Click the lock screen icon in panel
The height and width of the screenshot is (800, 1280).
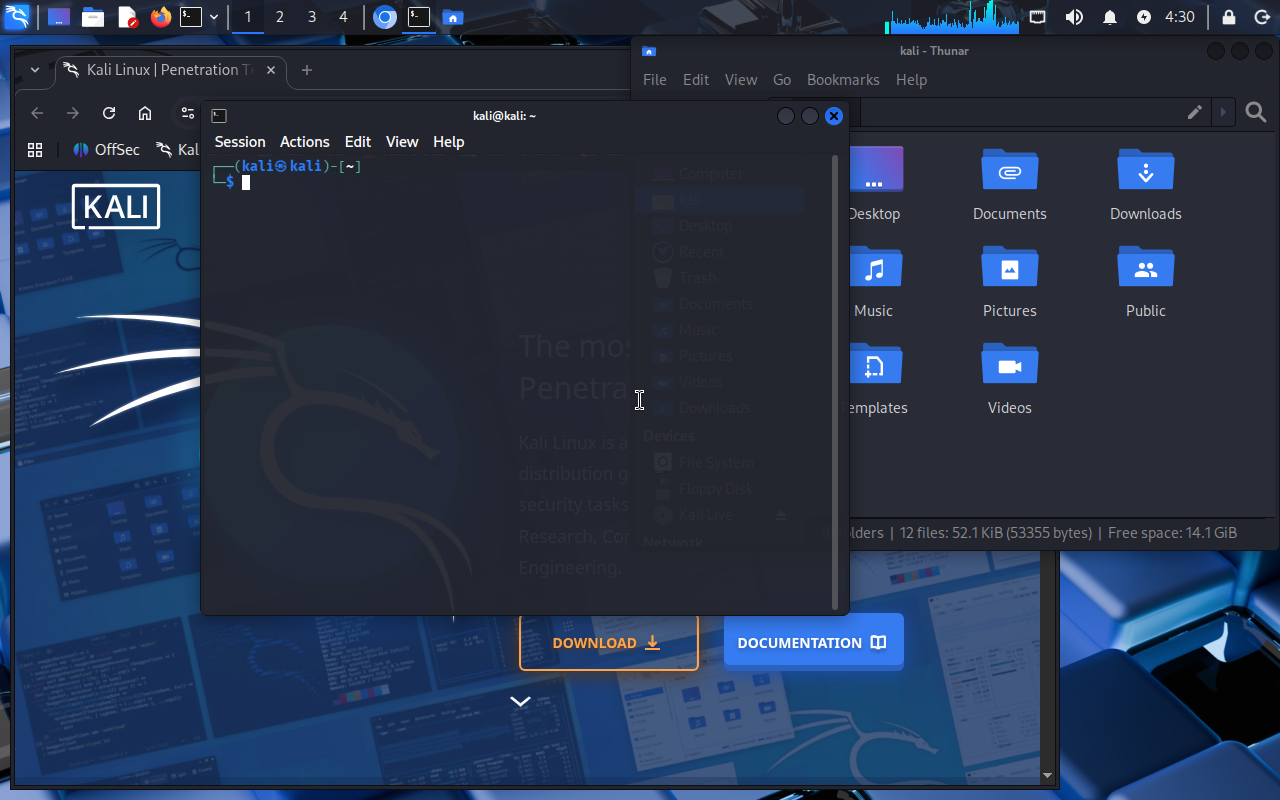pyautogui.click(x=1229, y=17)
